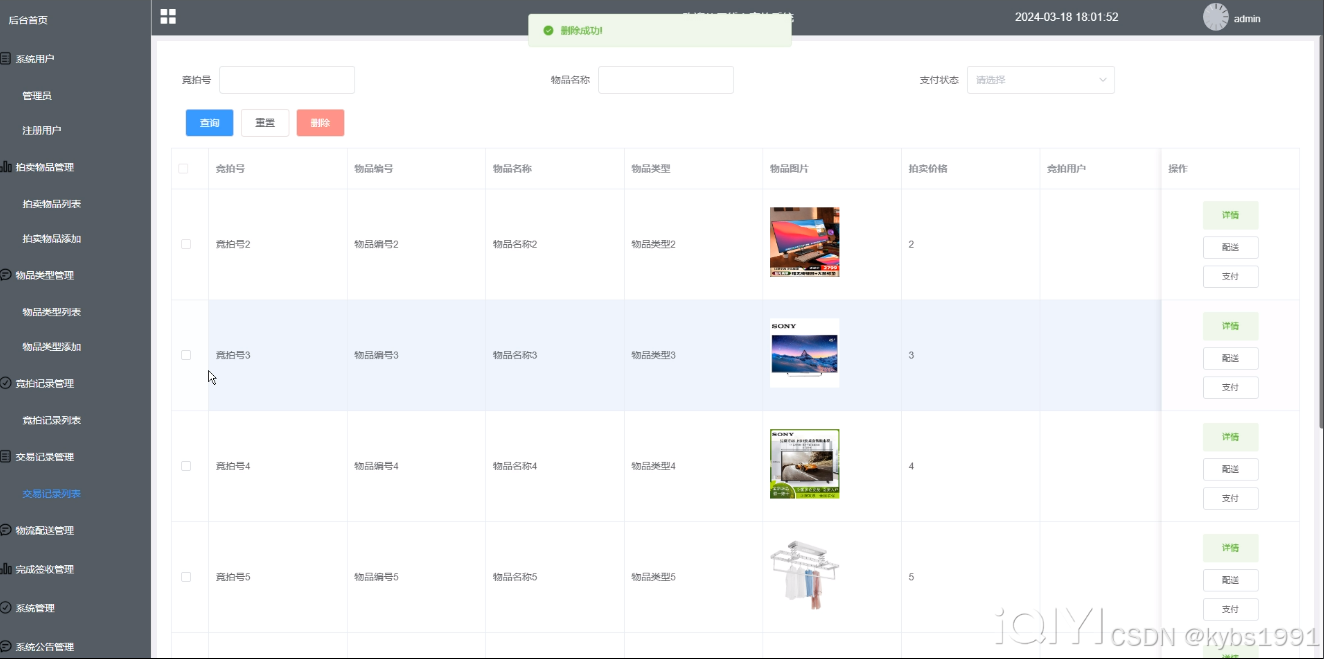
Task: Click the 竞拍记录管理 check-circle icon
Action: (x=6, y=383)
